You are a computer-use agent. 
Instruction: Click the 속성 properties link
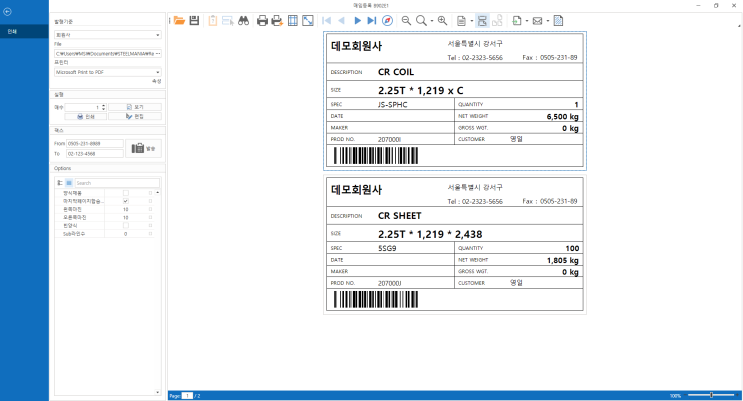(156, 81)
